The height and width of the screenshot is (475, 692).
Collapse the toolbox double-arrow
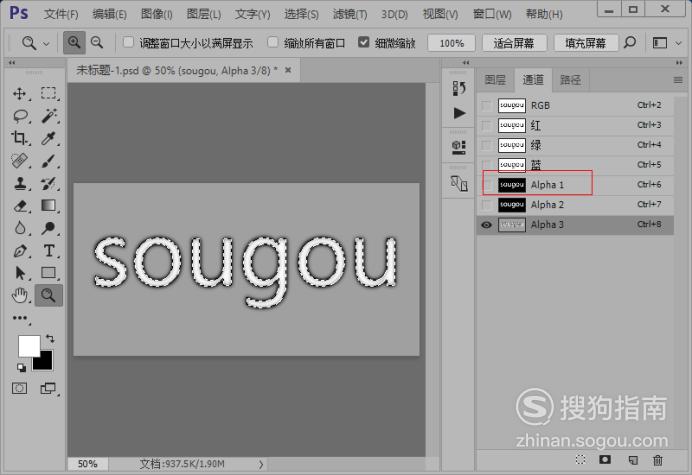[x=11, y=62]
